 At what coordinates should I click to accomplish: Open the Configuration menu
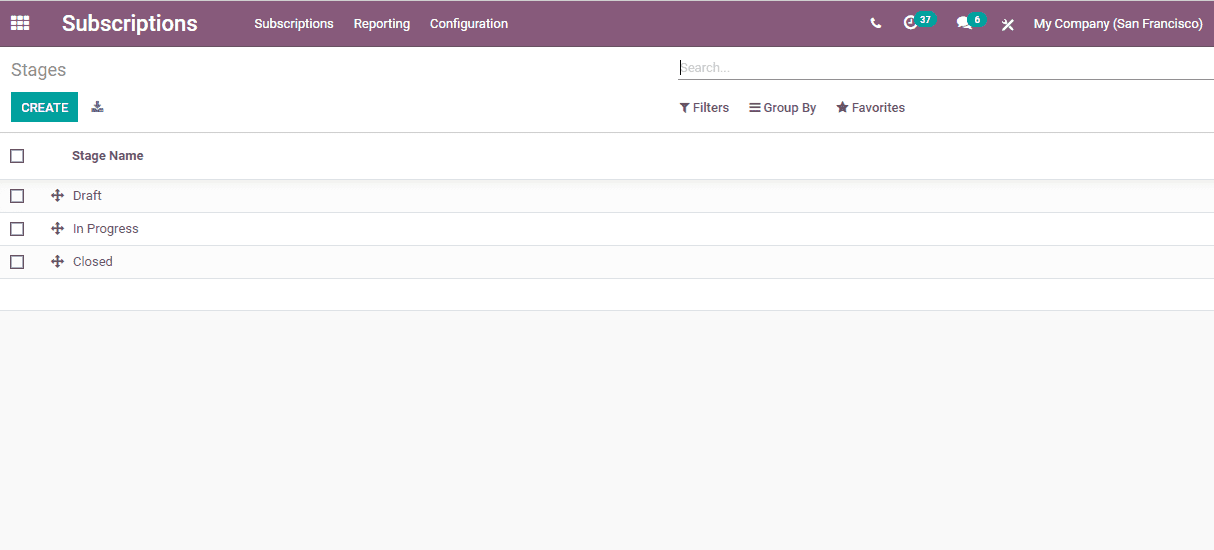click(x=469, y=24)
